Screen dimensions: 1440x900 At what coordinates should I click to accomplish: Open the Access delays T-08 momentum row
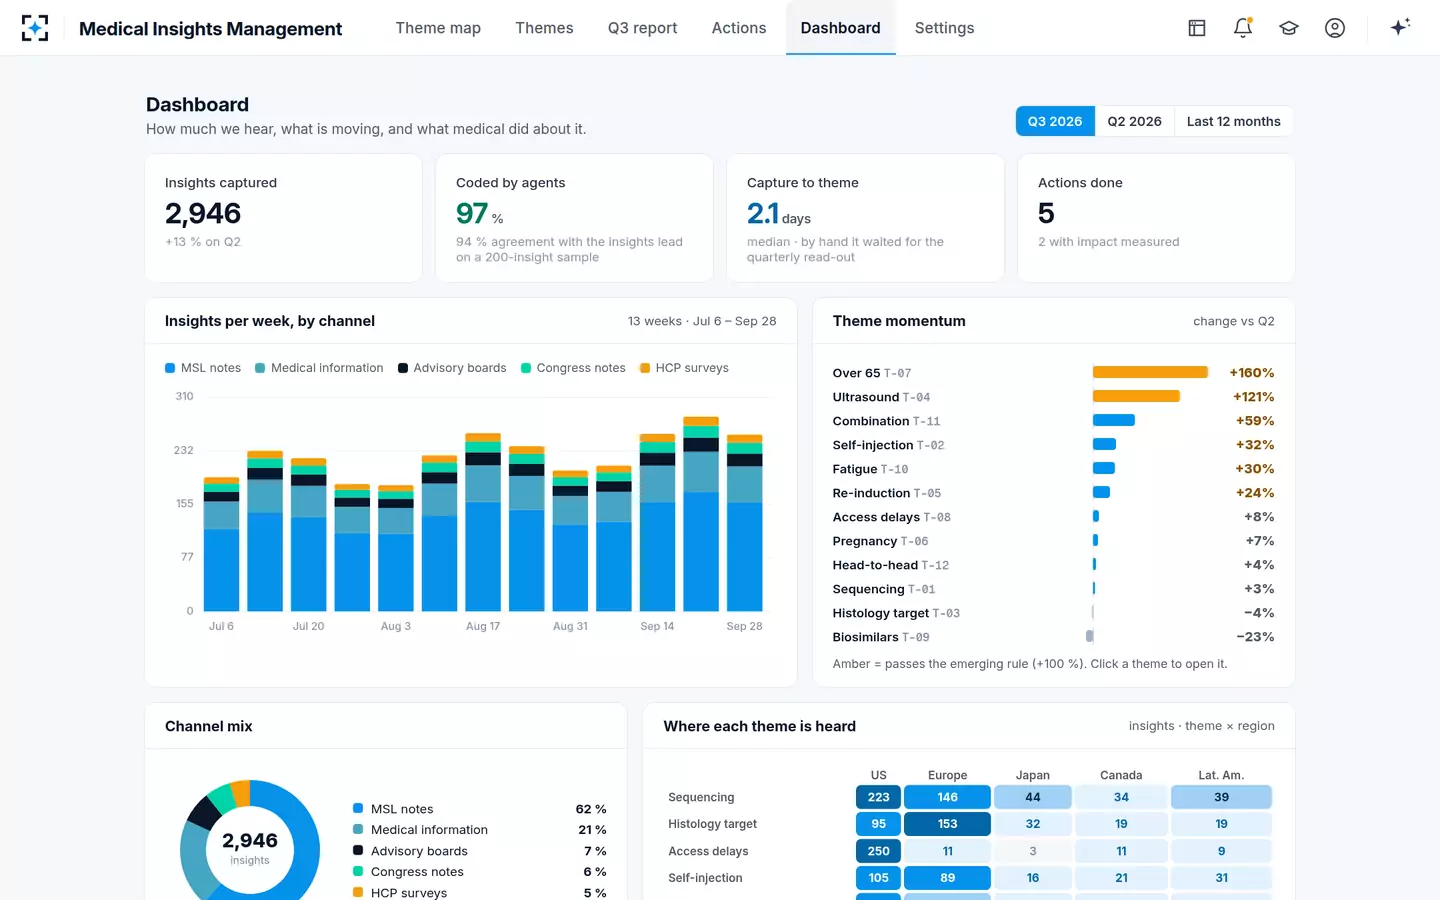point(1053,517)
